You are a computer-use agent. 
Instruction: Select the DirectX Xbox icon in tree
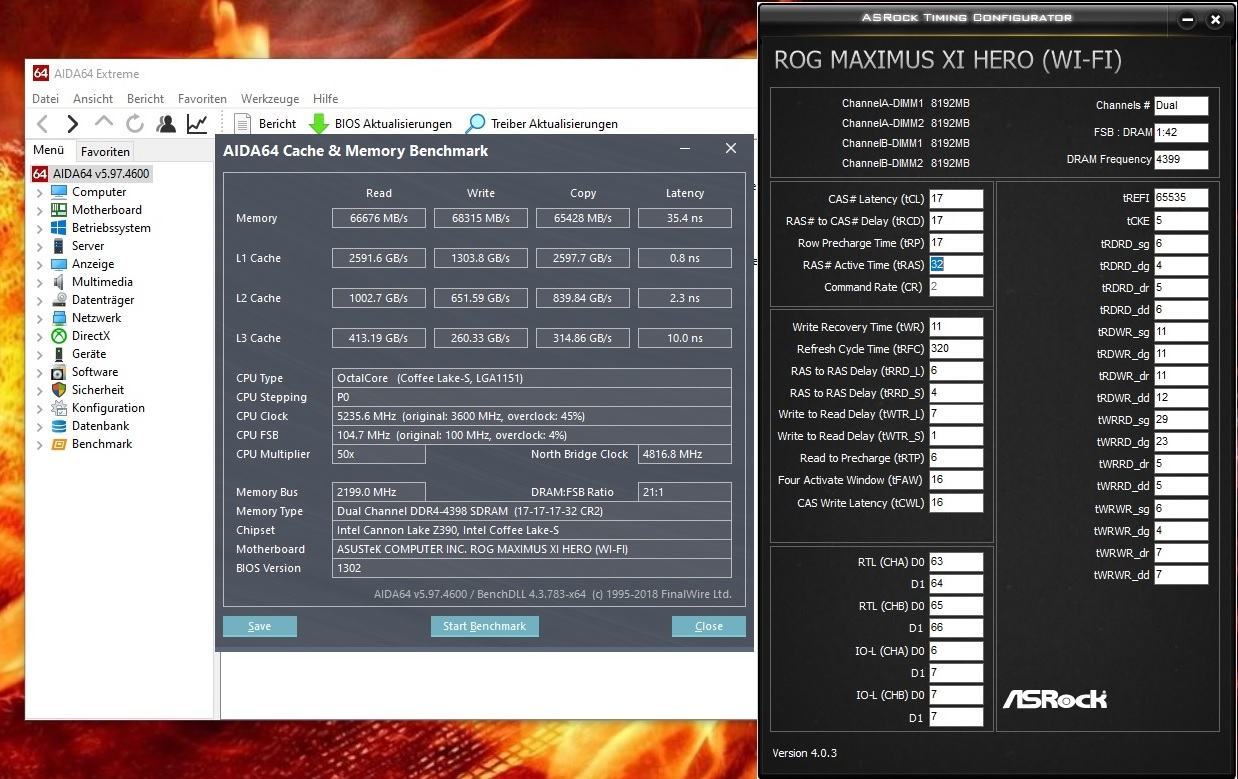tap(59, 336)
